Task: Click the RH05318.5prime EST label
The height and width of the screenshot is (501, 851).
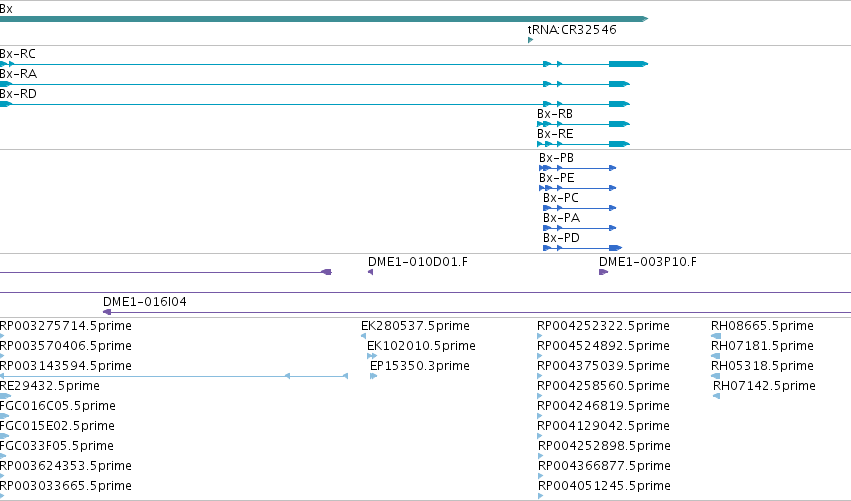Action: (762, 366)
